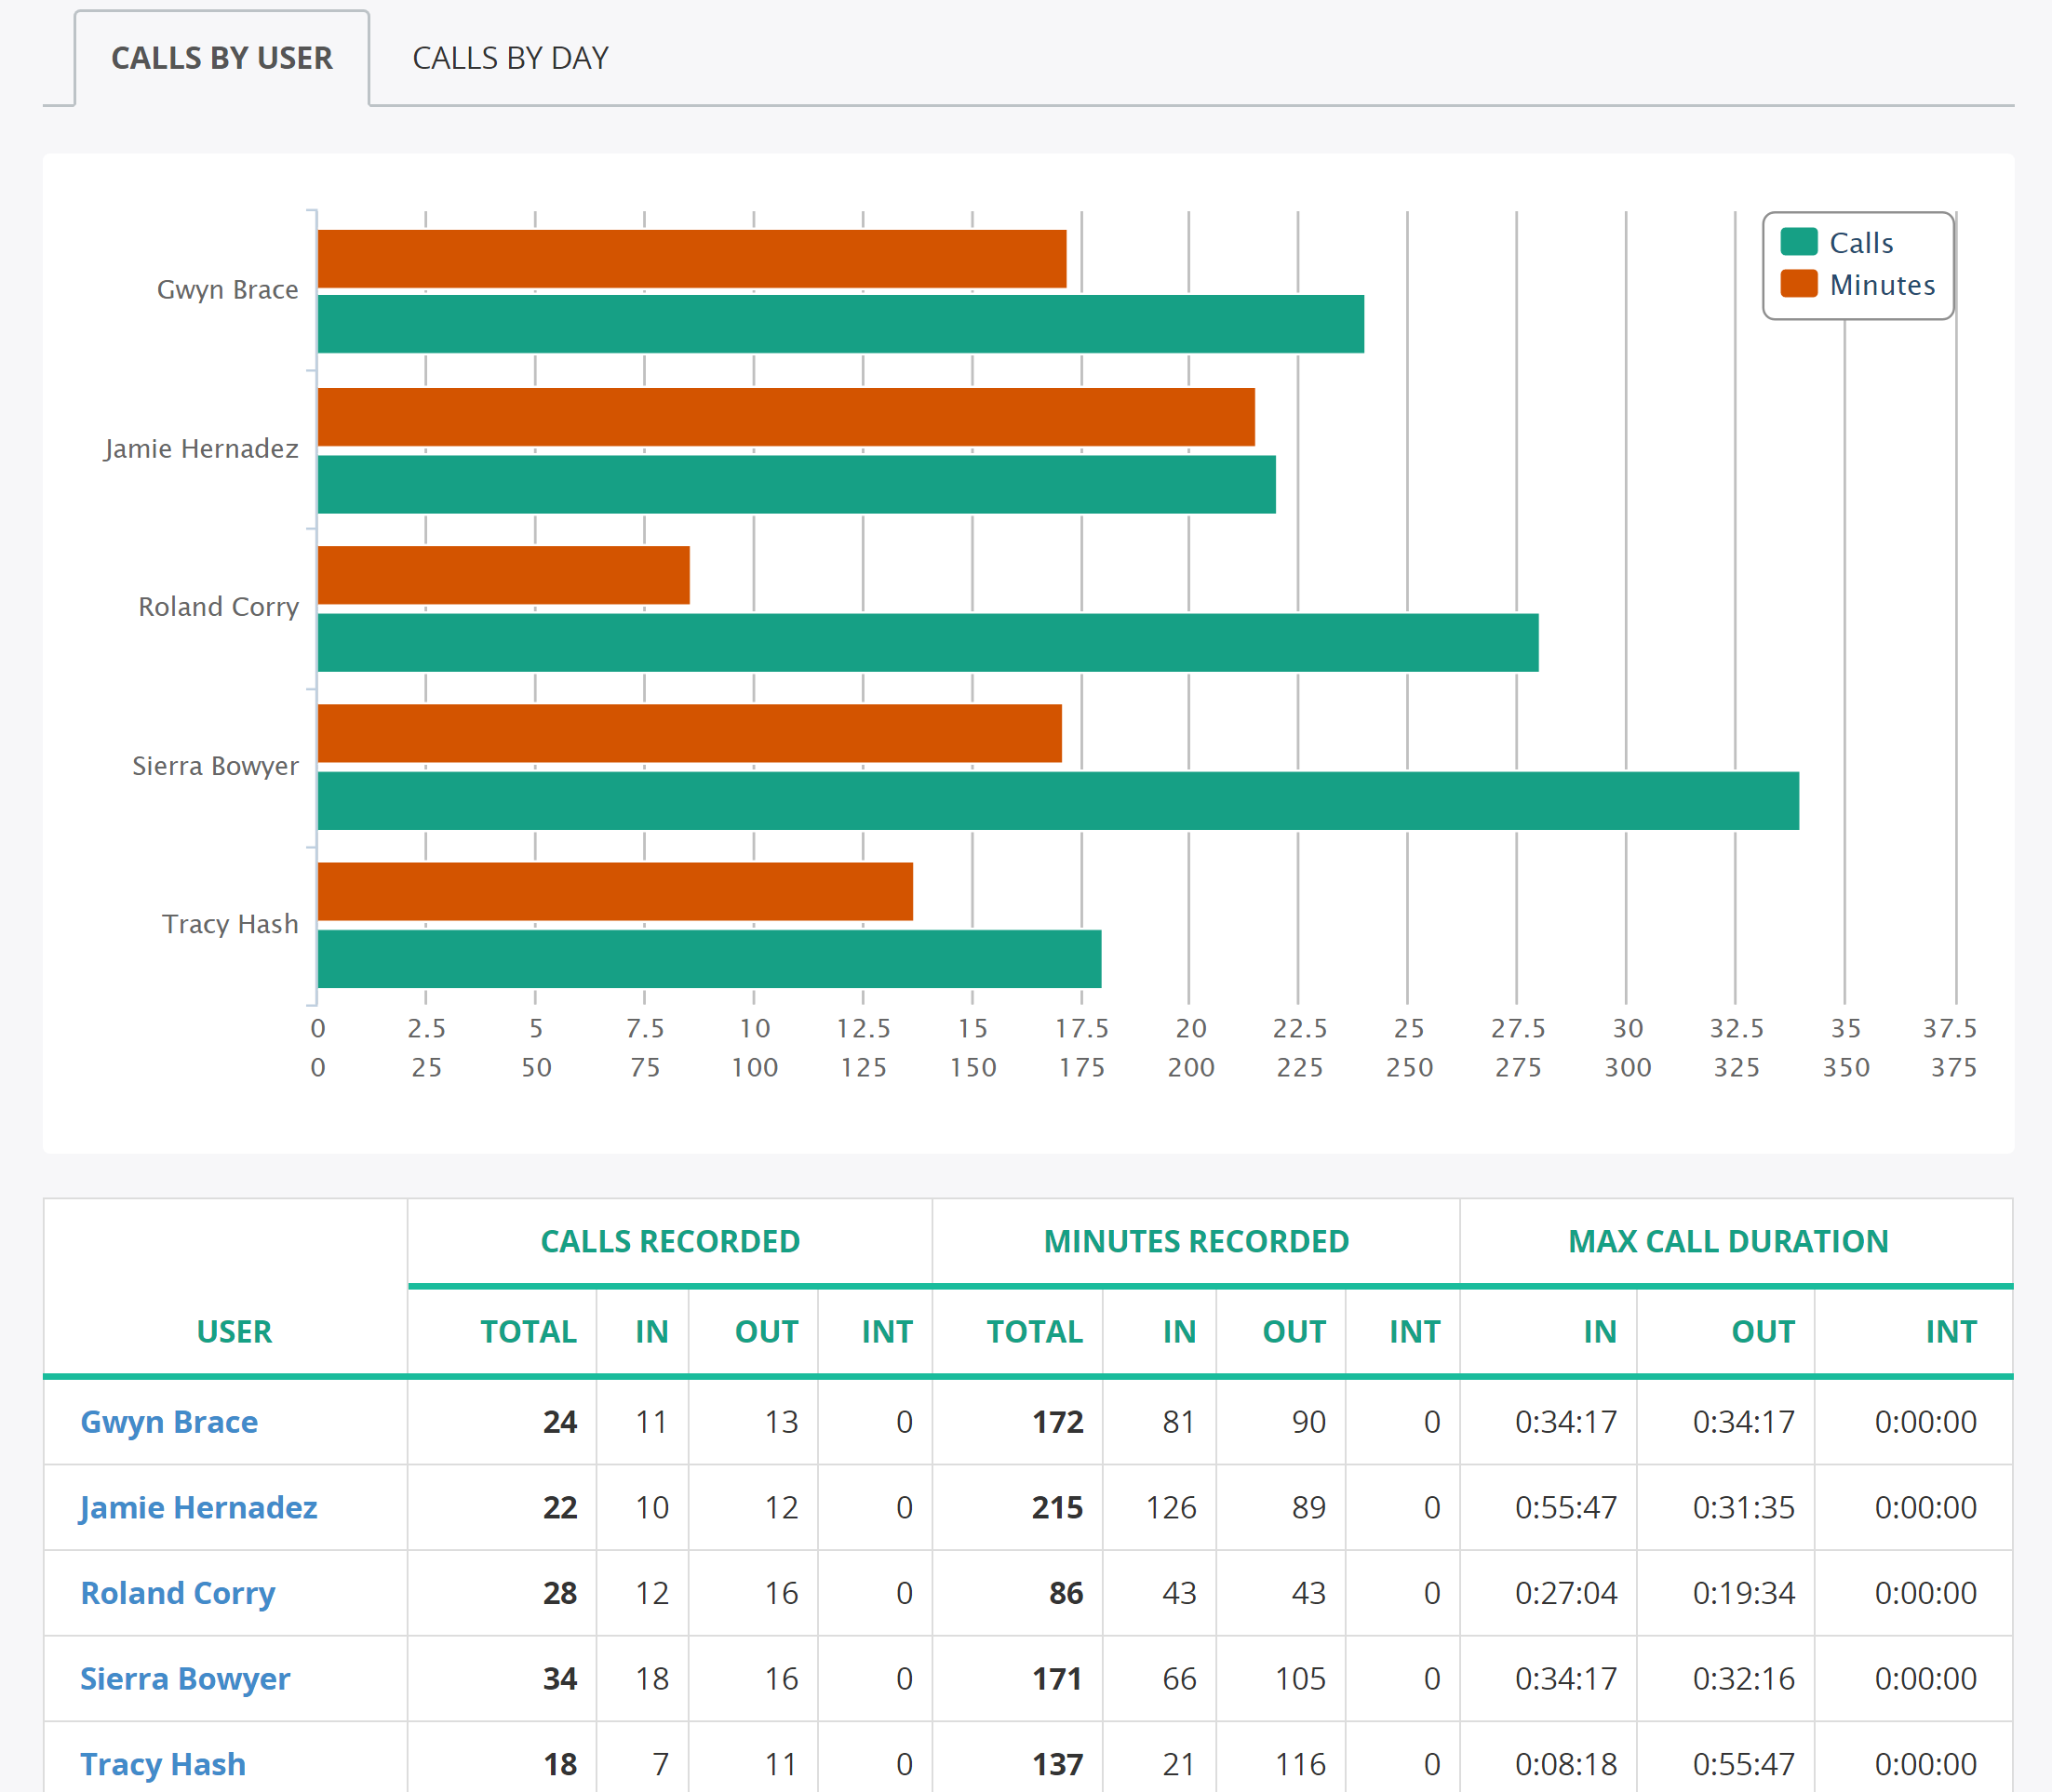Image resolution: width=2052 pixels, height=1792 pixels.
Task: Open Tracy Hash user link
Action: click(163, 1764)
